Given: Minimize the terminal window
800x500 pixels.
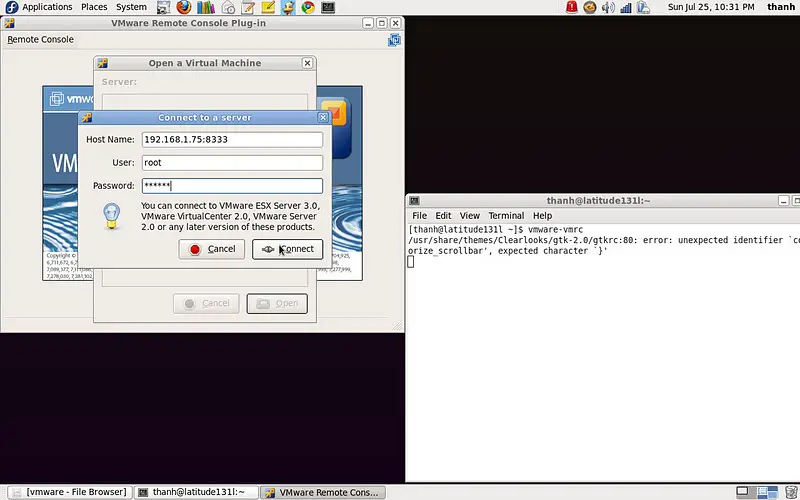Looking at the screenshot, I should (x=784, y=201).
